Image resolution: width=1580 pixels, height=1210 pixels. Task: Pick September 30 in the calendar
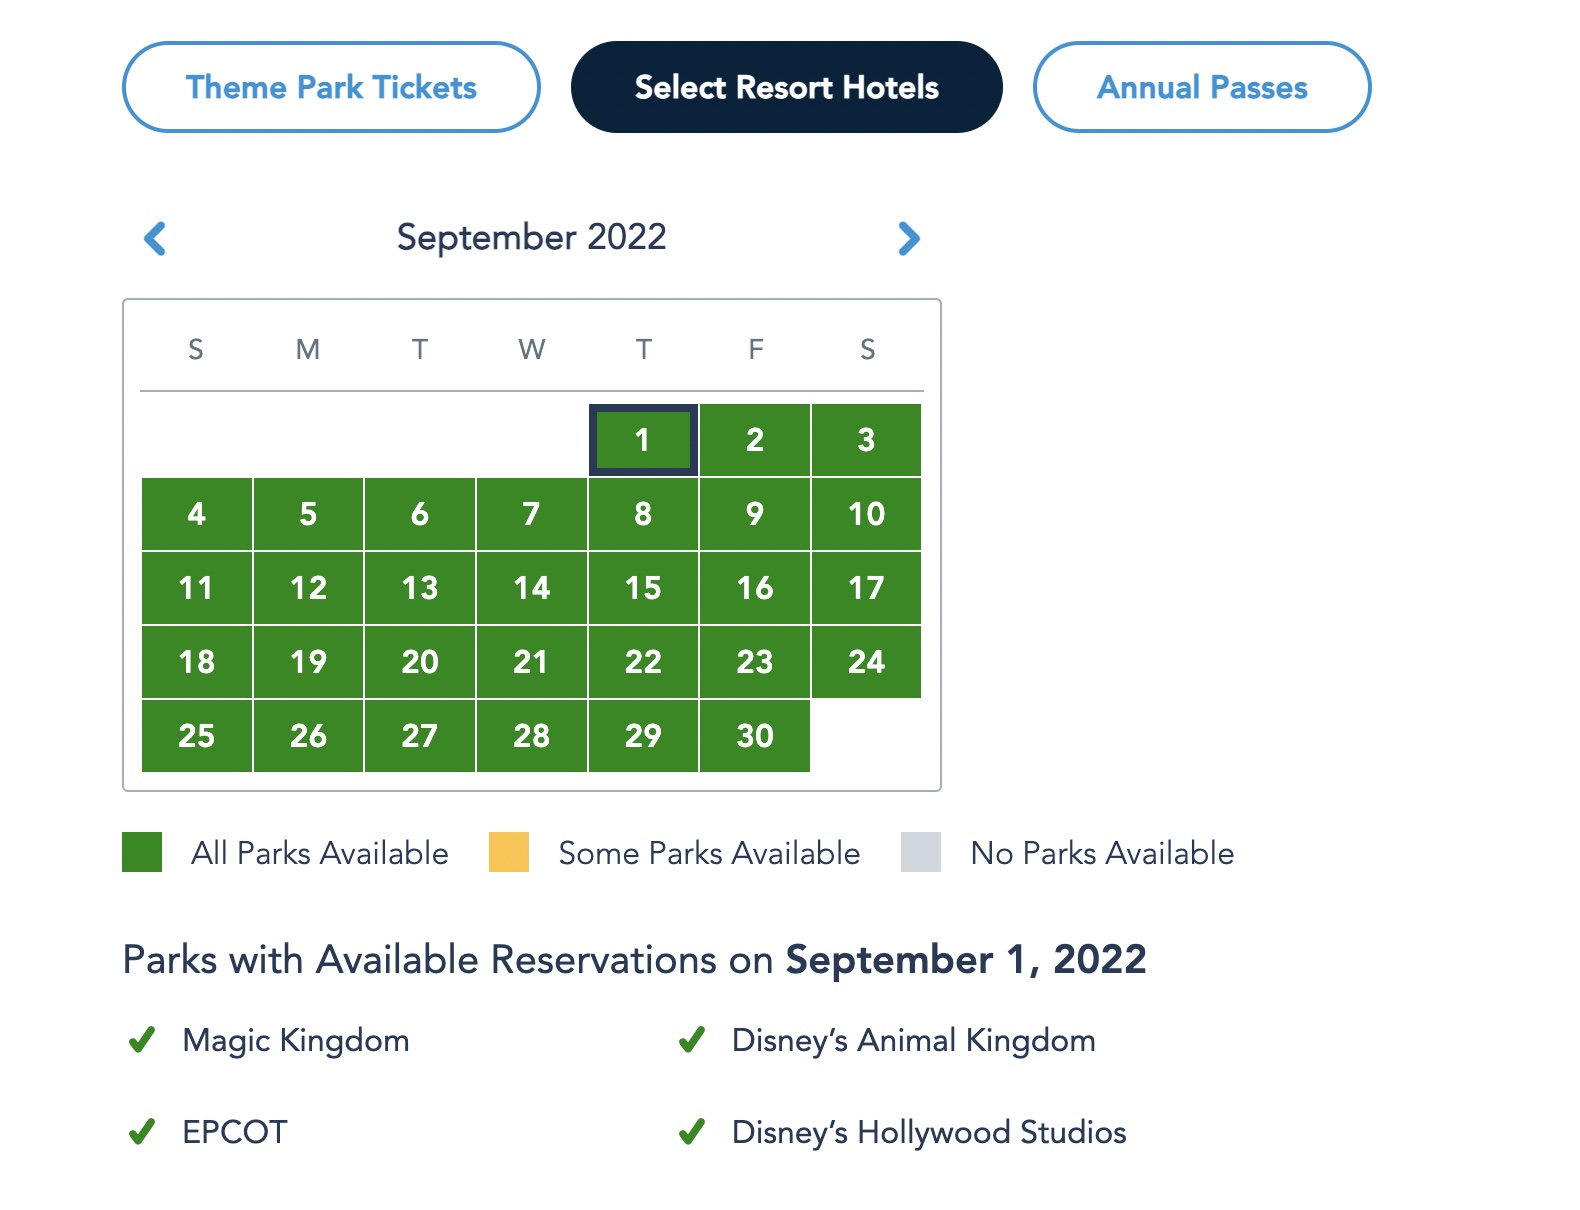(755, 736)
